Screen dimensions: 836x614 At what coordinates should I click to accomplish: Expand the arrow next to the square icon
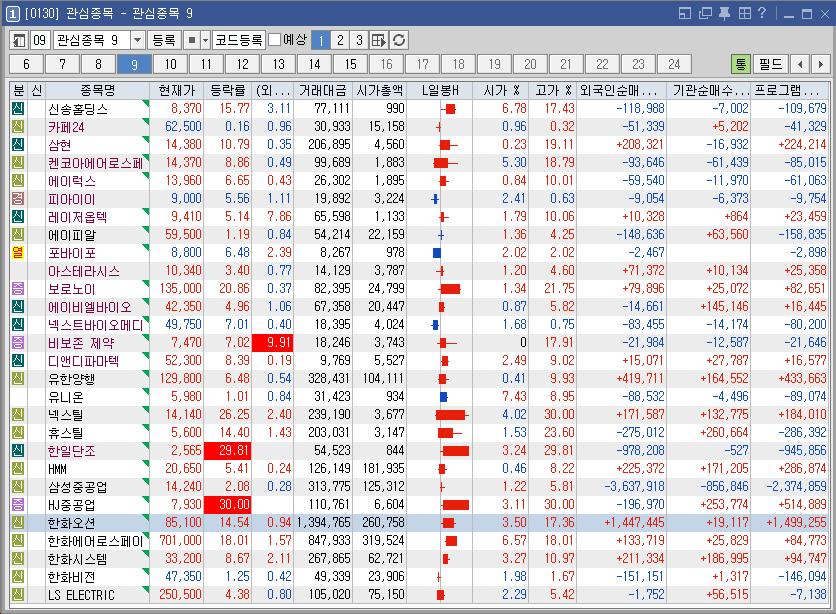coord(205,40)
